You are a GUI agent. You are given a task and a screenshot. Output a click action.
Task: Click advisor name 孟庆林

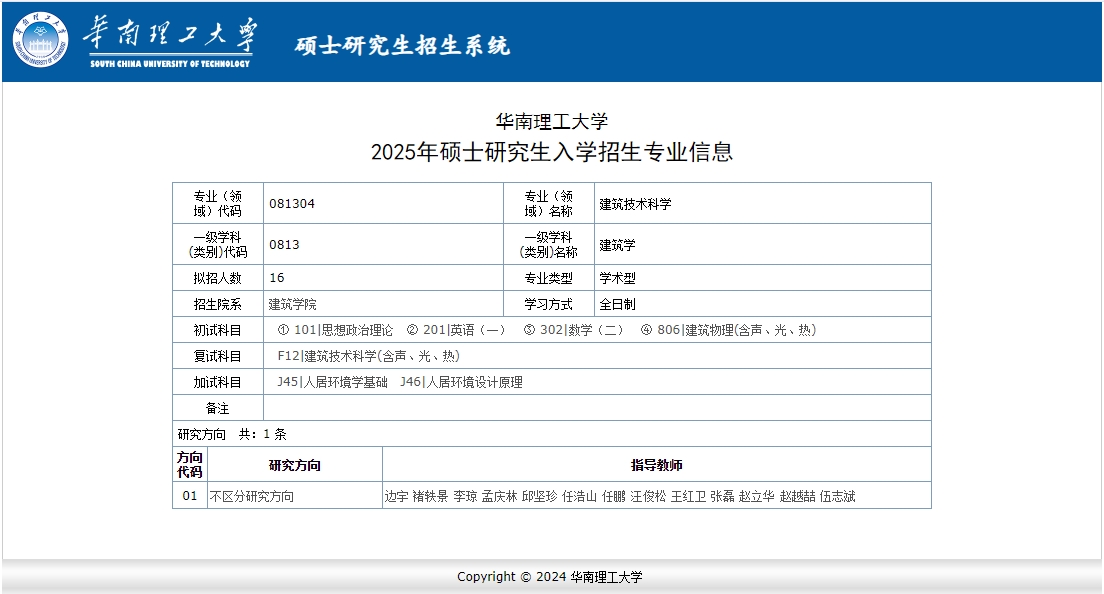[x=500, y=496]
